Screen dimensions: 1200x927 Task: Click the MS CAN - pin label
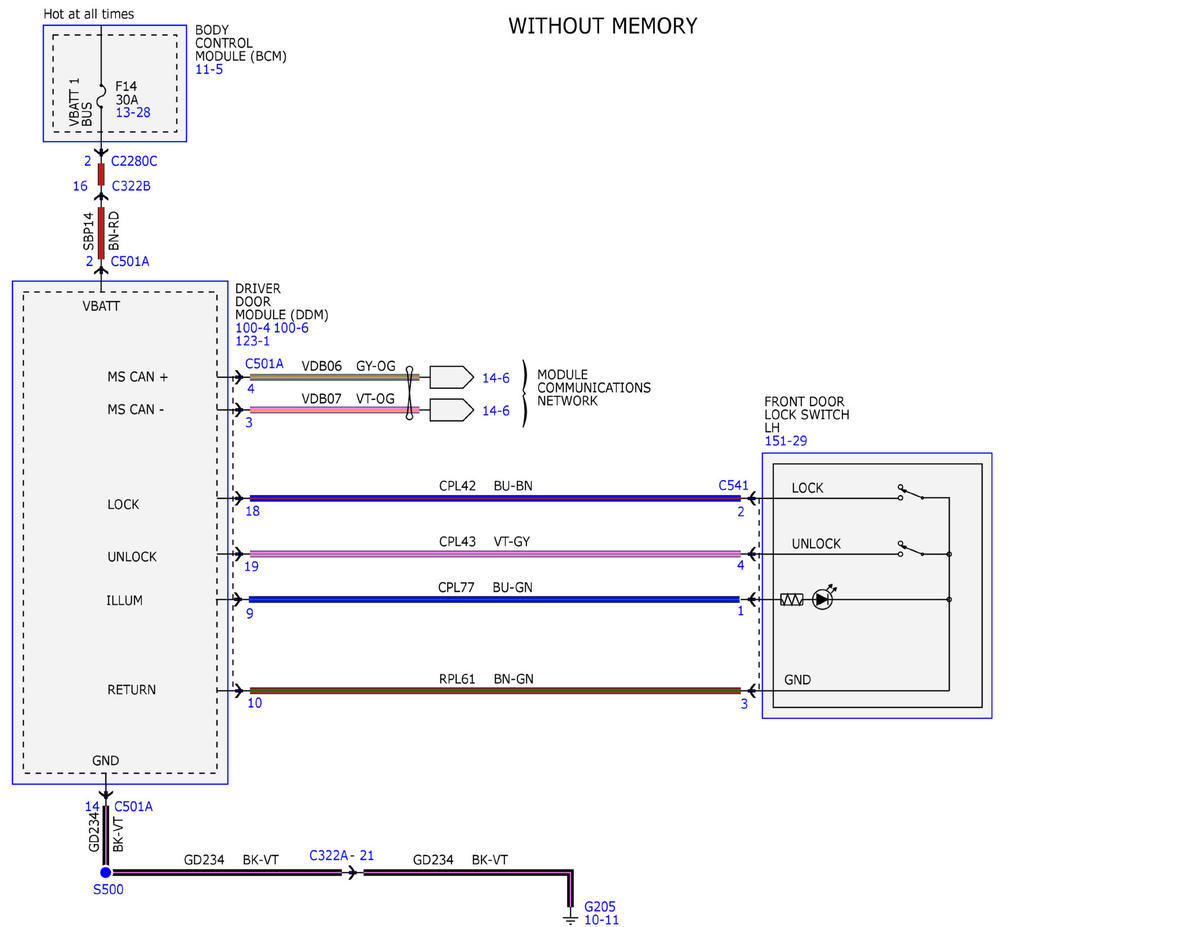136,409
